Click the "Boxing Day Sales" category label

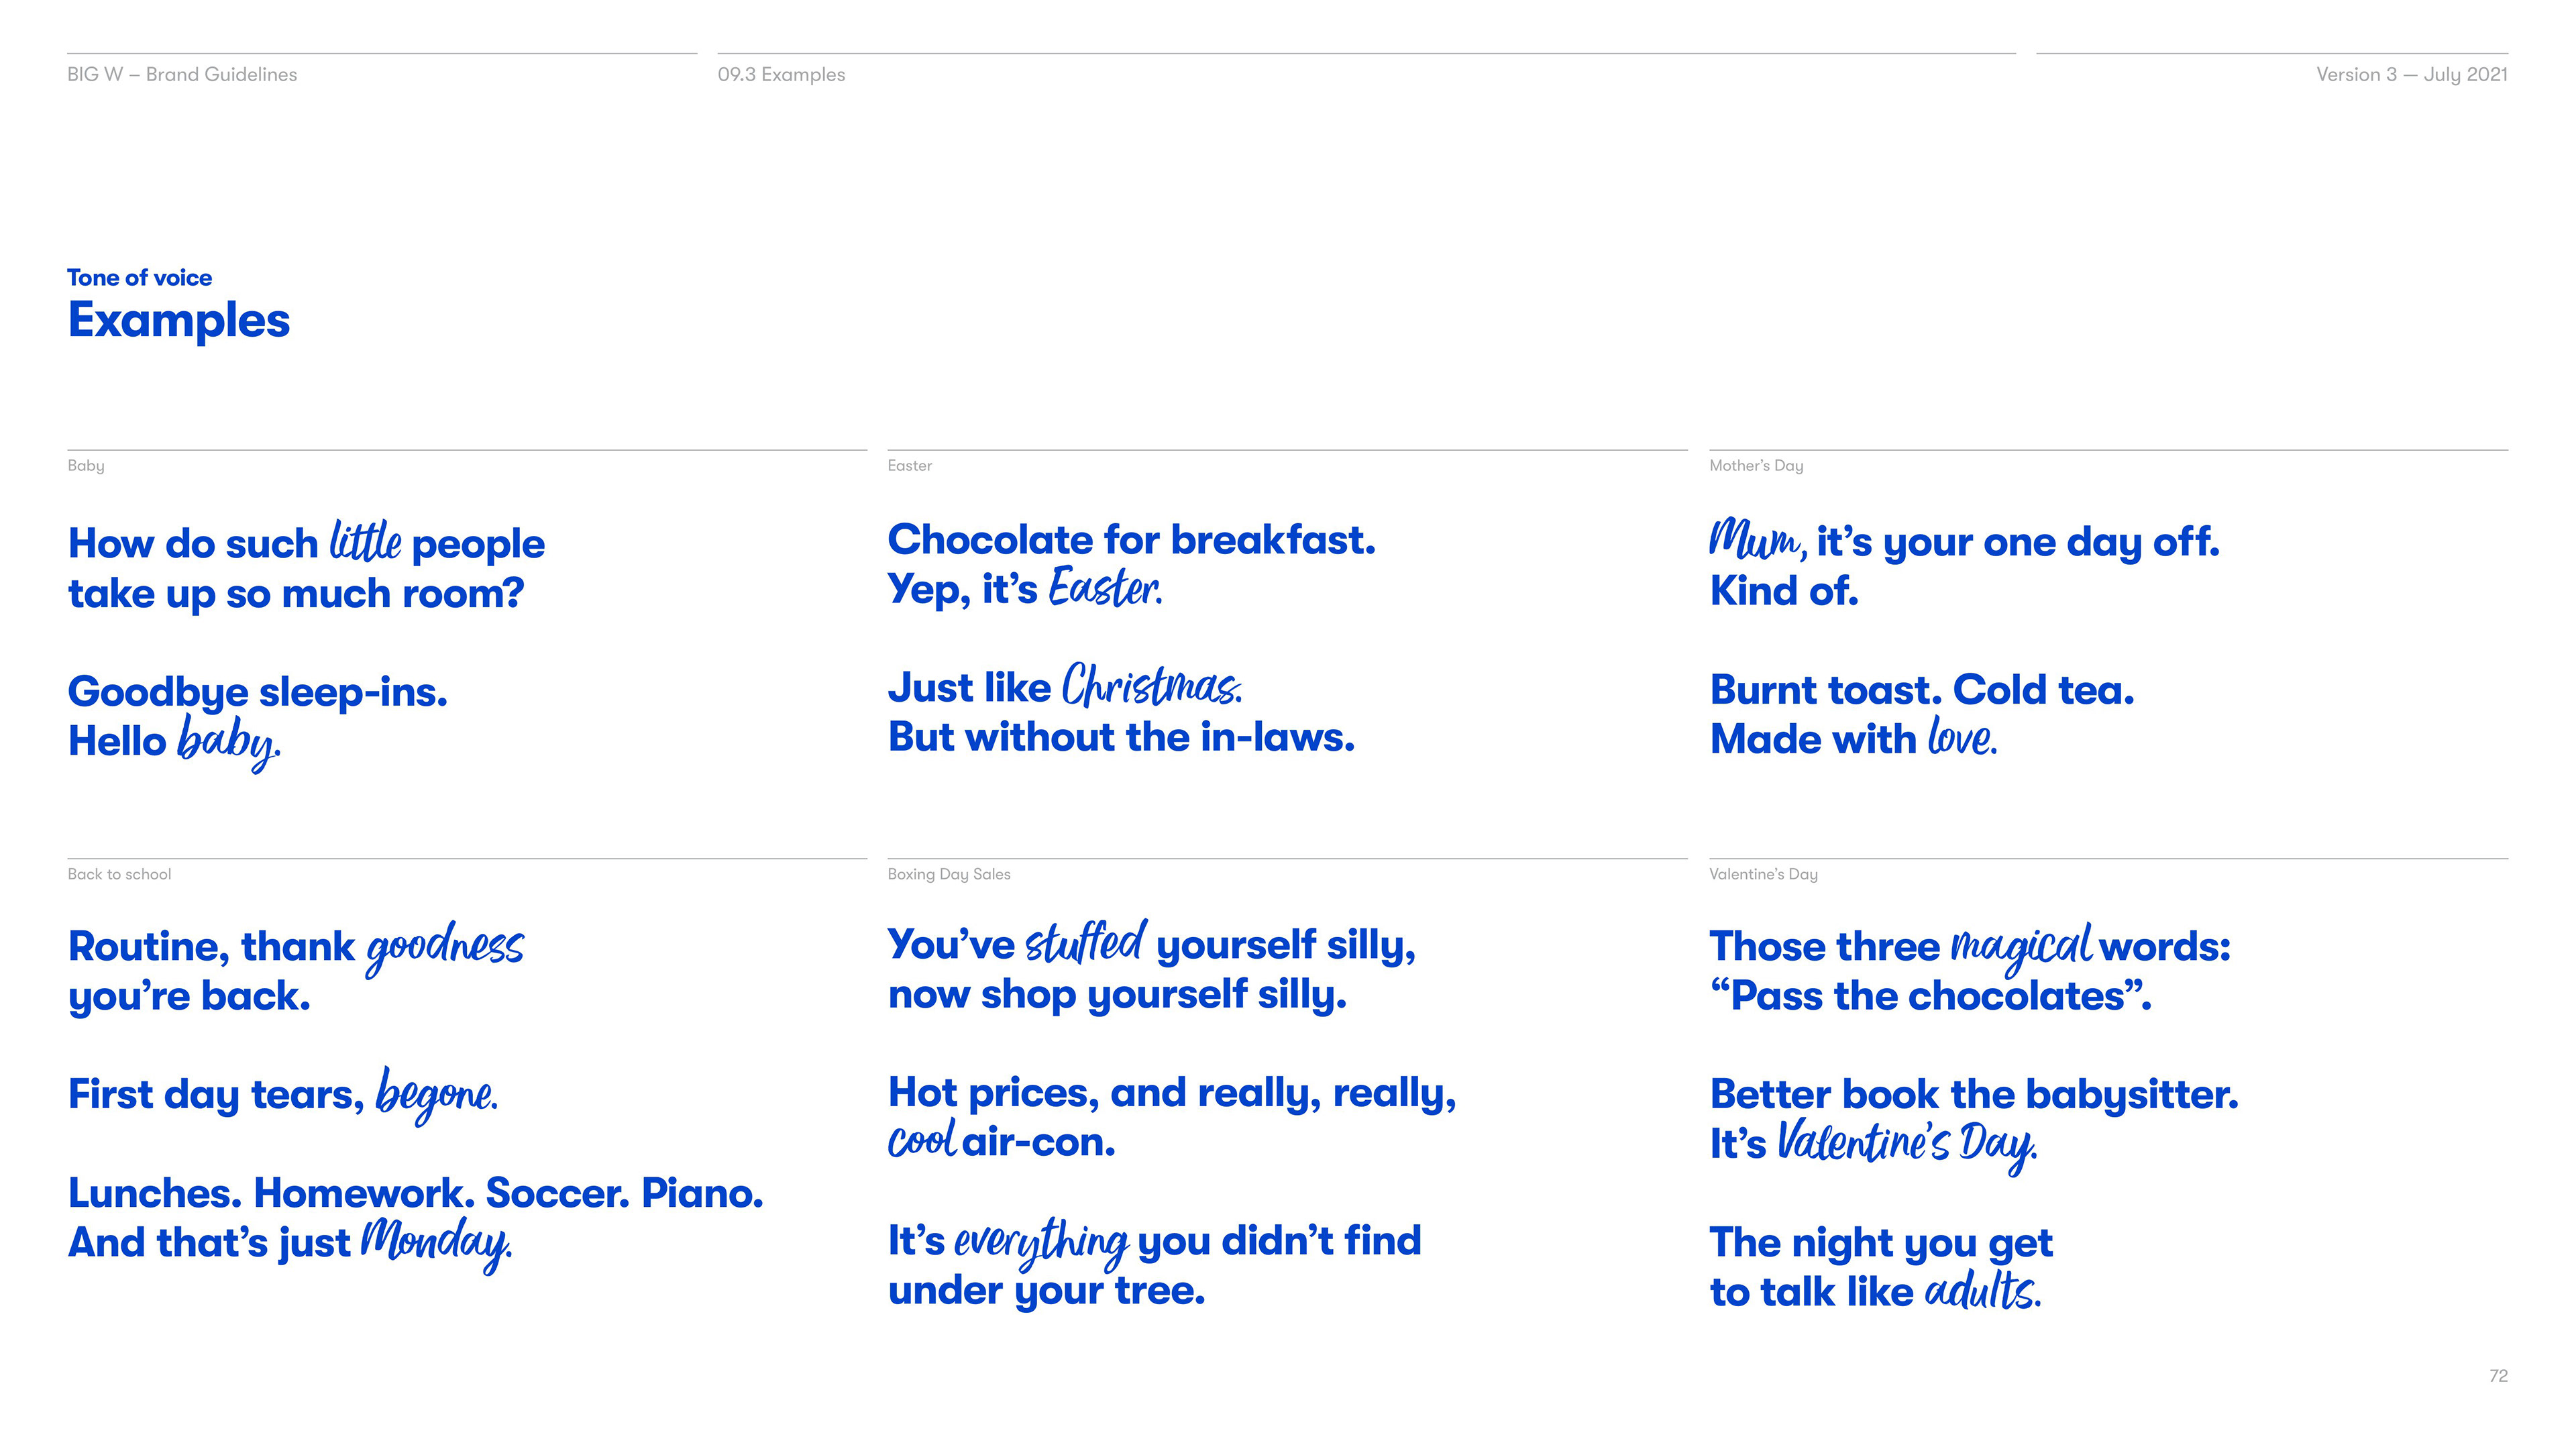click(949, 875)
